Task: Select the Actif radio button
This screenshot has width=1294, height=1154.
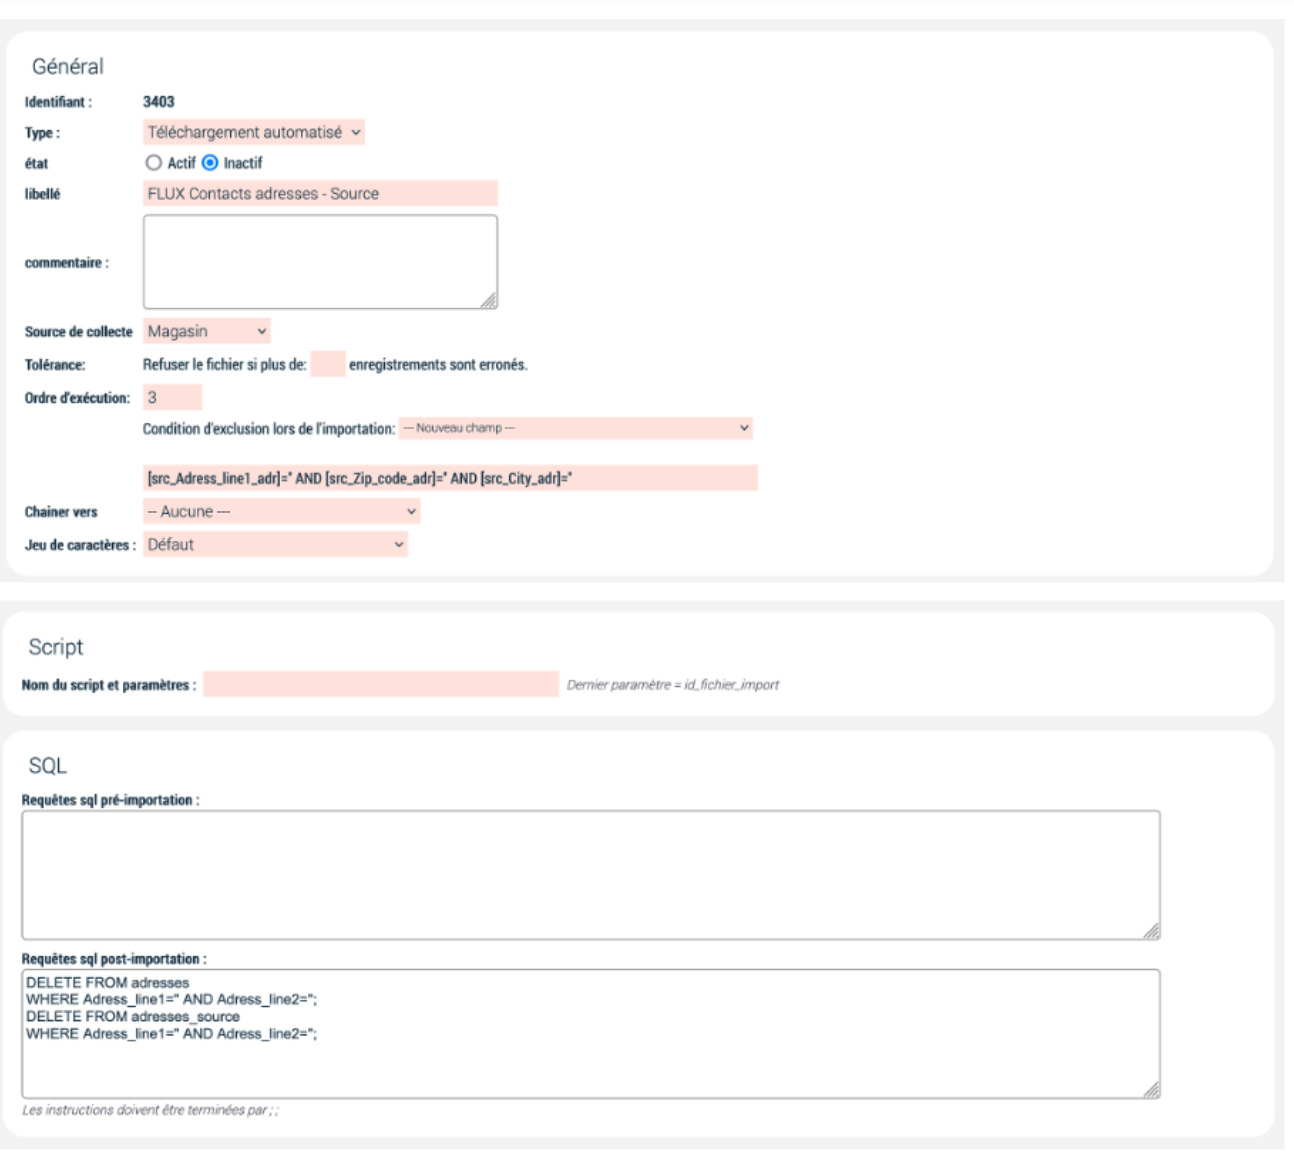Action: [x=153, y=163]
